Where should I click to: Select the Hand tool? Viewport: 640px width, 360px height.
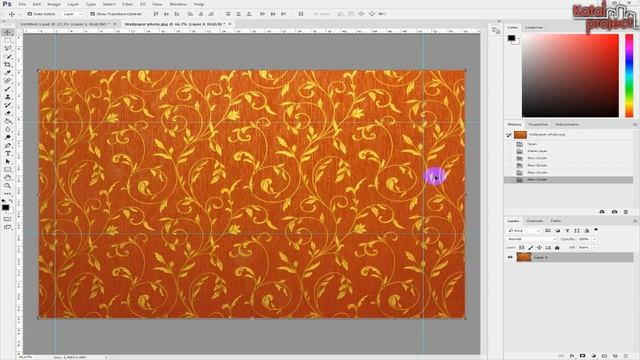point(8,178)
